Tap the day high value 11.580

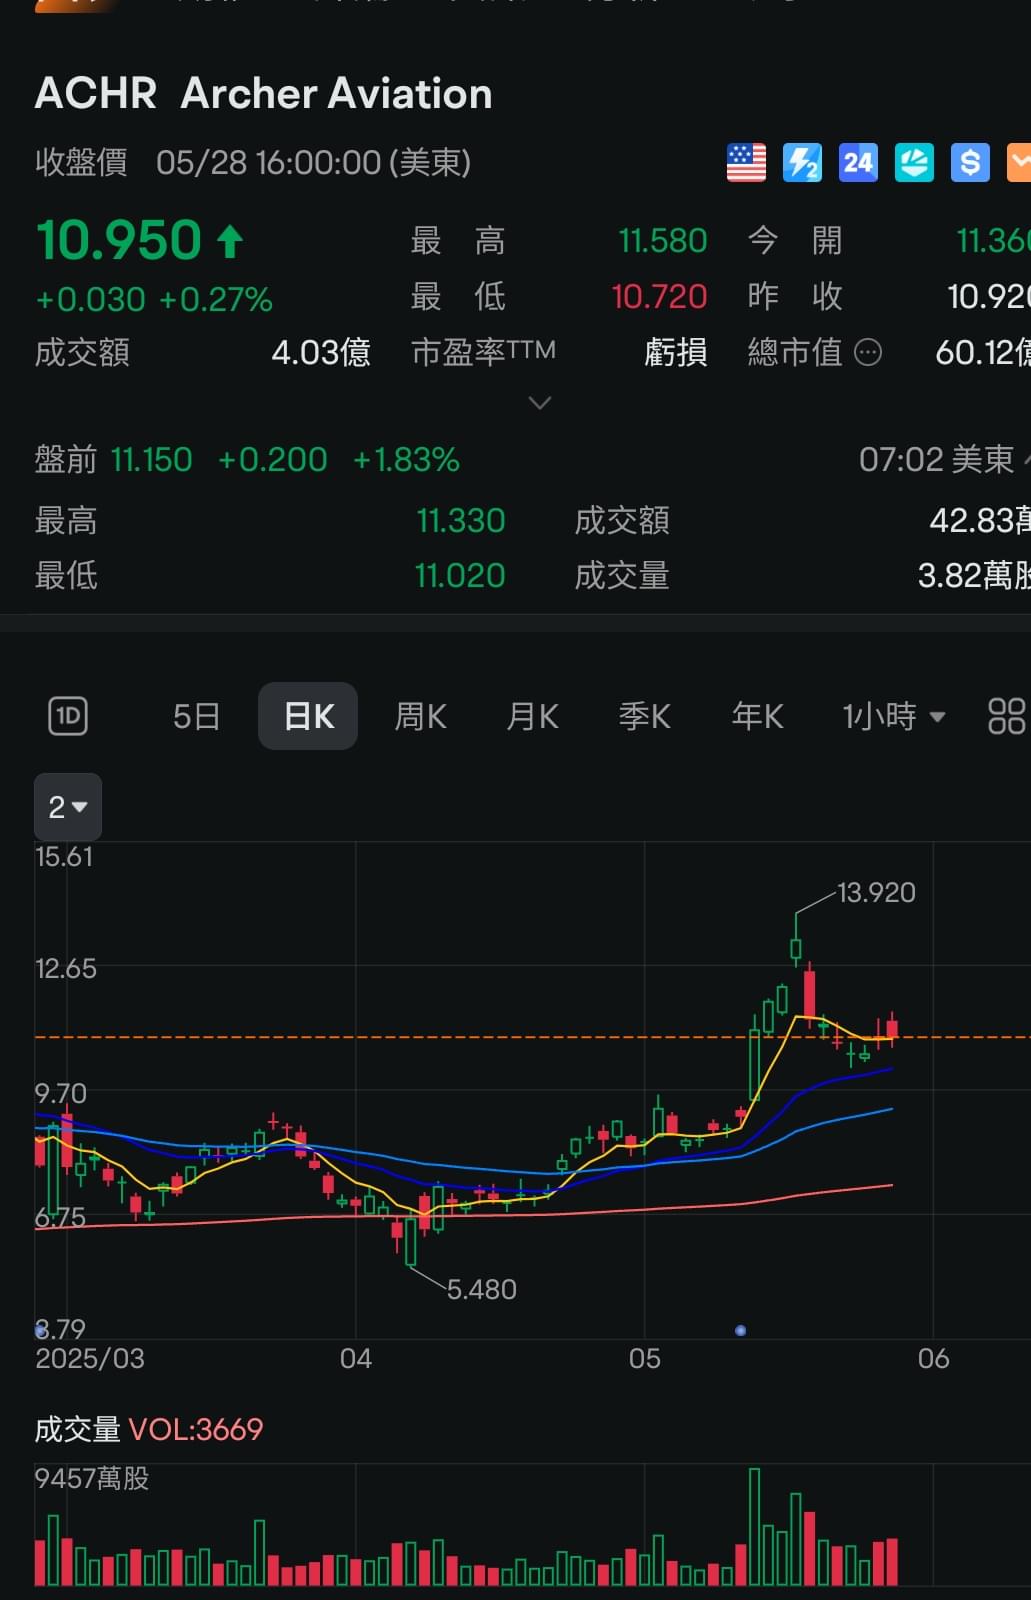662,241
